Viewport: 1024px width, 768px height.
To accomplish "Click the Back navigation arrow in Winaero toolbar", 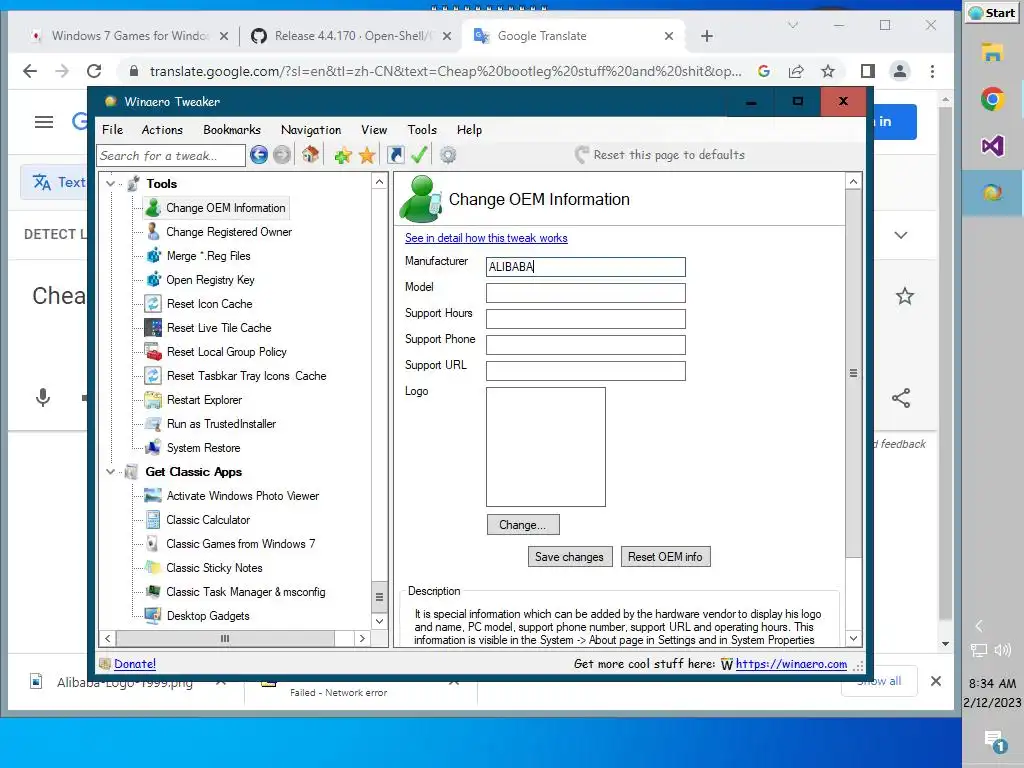I will tap(259, 155).
